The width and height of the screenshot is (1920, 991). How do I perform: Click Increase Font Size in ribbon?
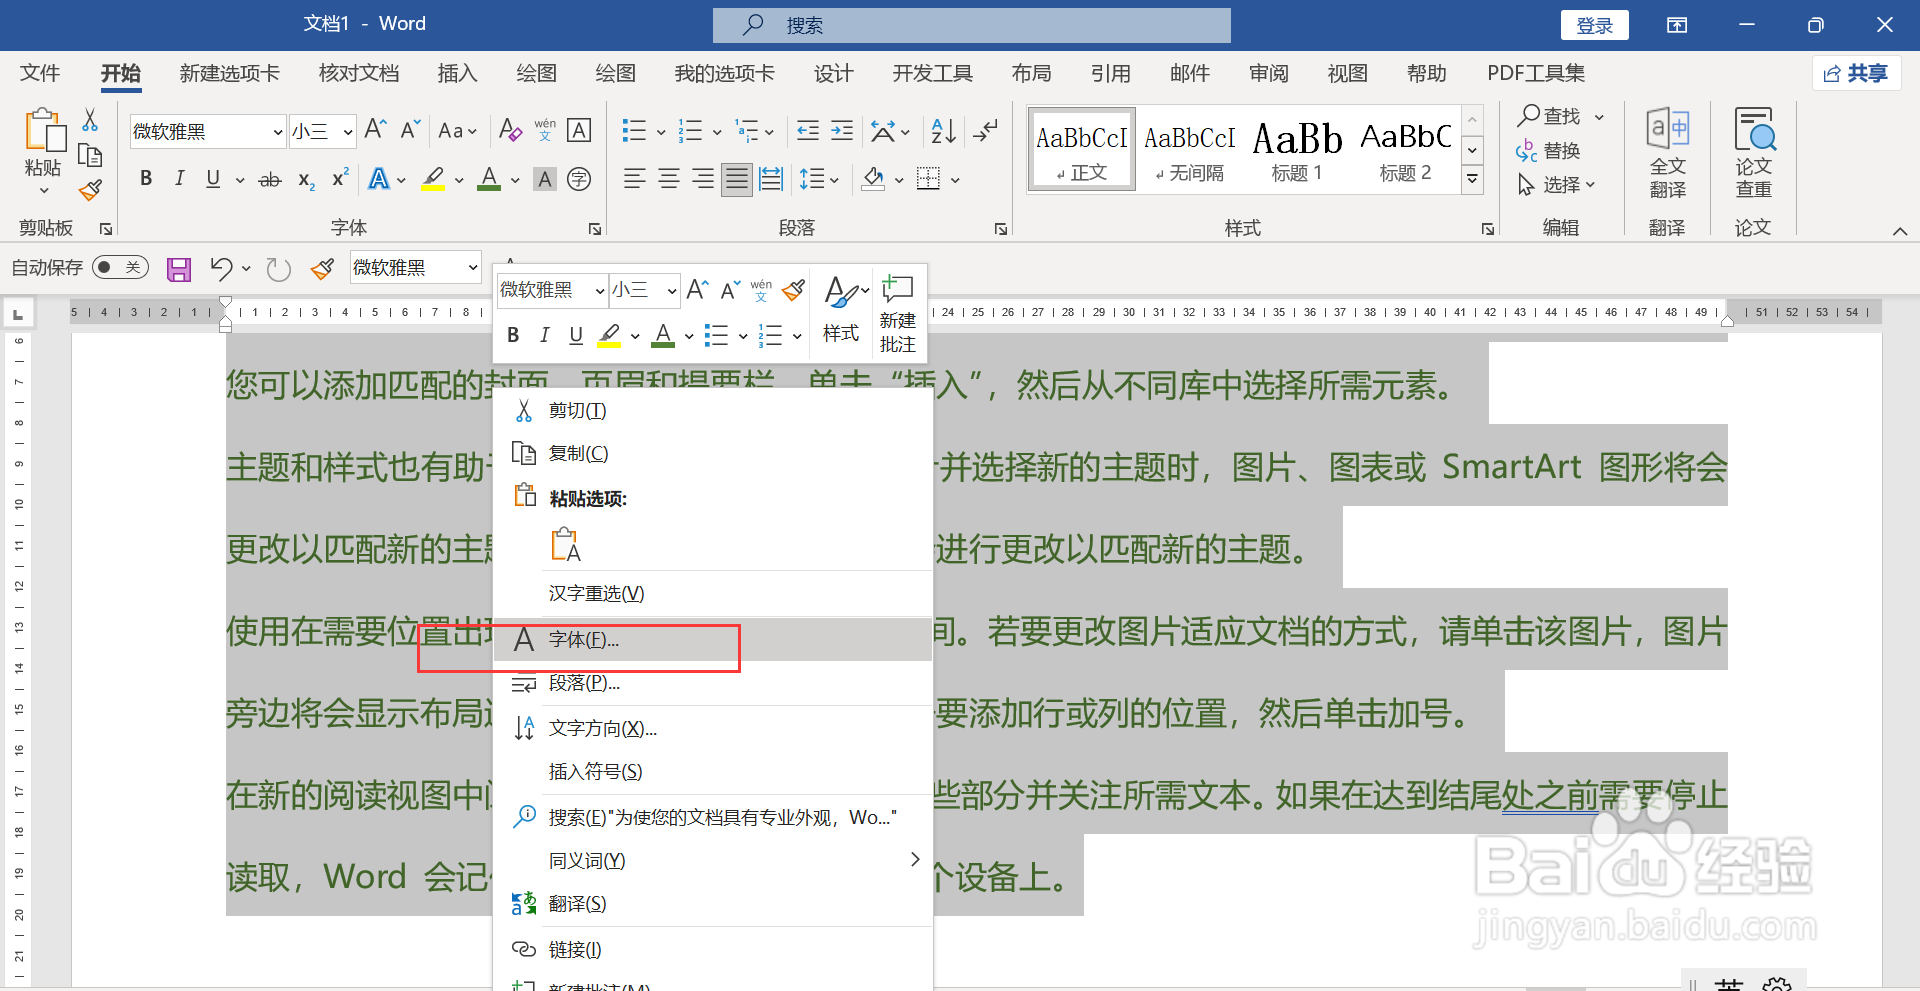click(375, 130)
